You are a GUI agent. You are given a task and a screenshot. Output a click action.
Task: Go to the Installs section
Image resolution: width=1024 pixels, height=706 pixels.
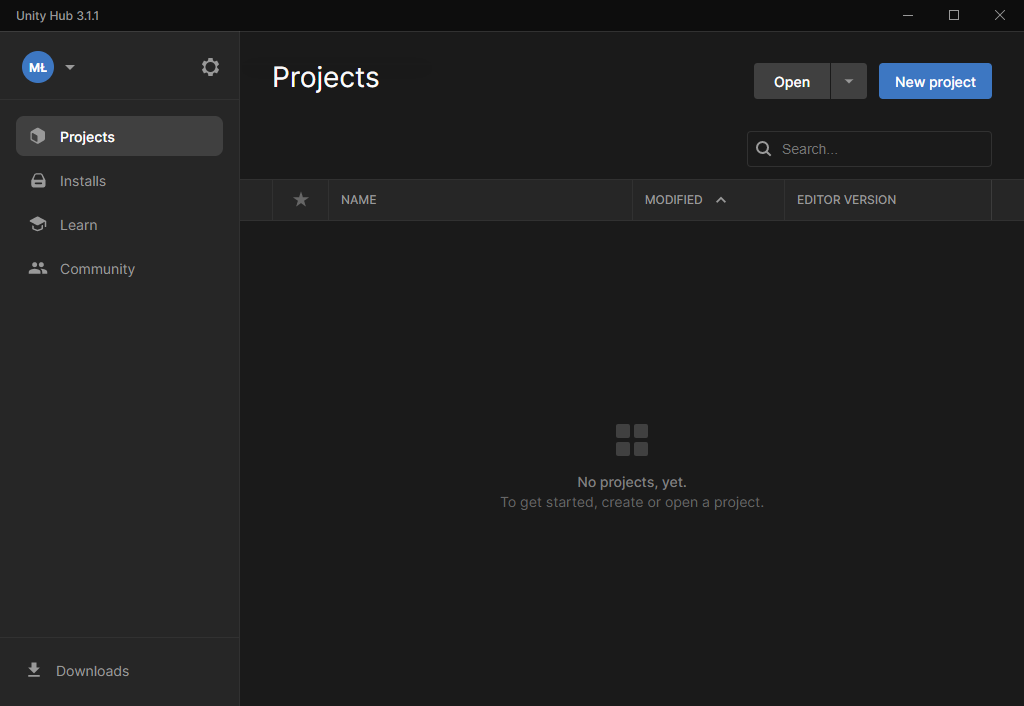point(120,181)
